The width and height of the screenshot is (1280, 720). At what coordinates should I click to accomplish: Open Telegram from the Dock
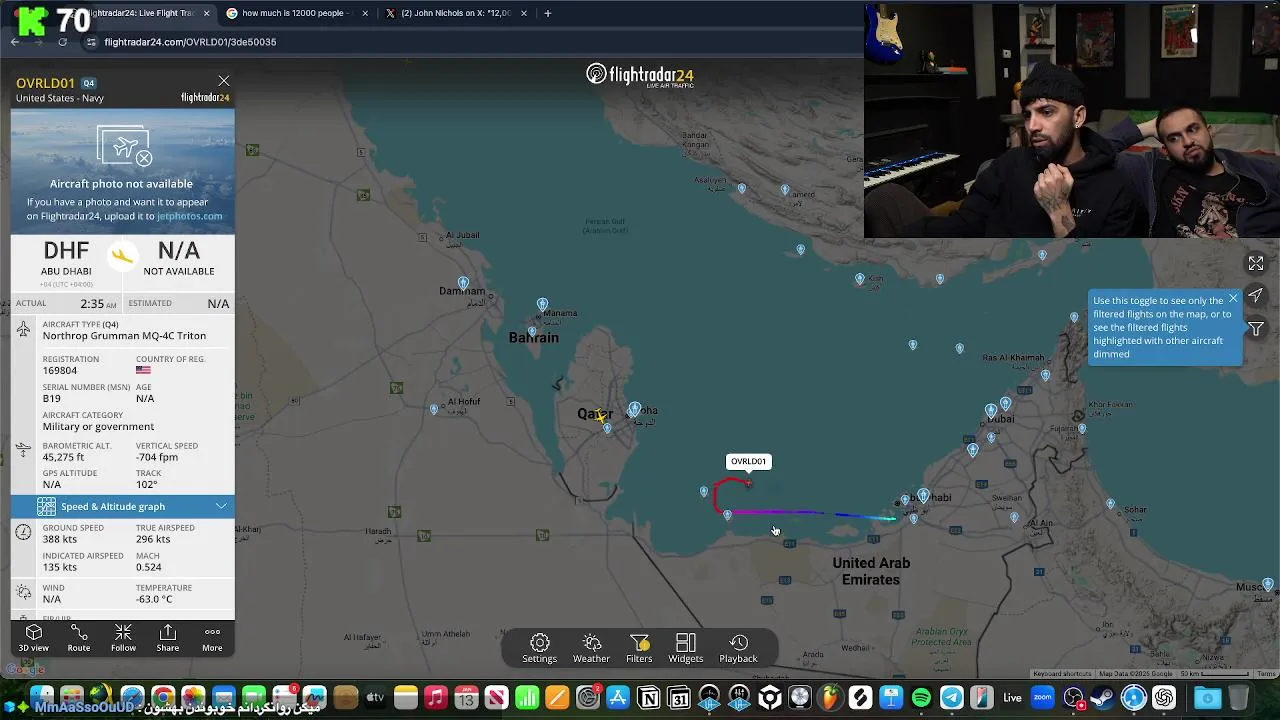click(952, 698)
